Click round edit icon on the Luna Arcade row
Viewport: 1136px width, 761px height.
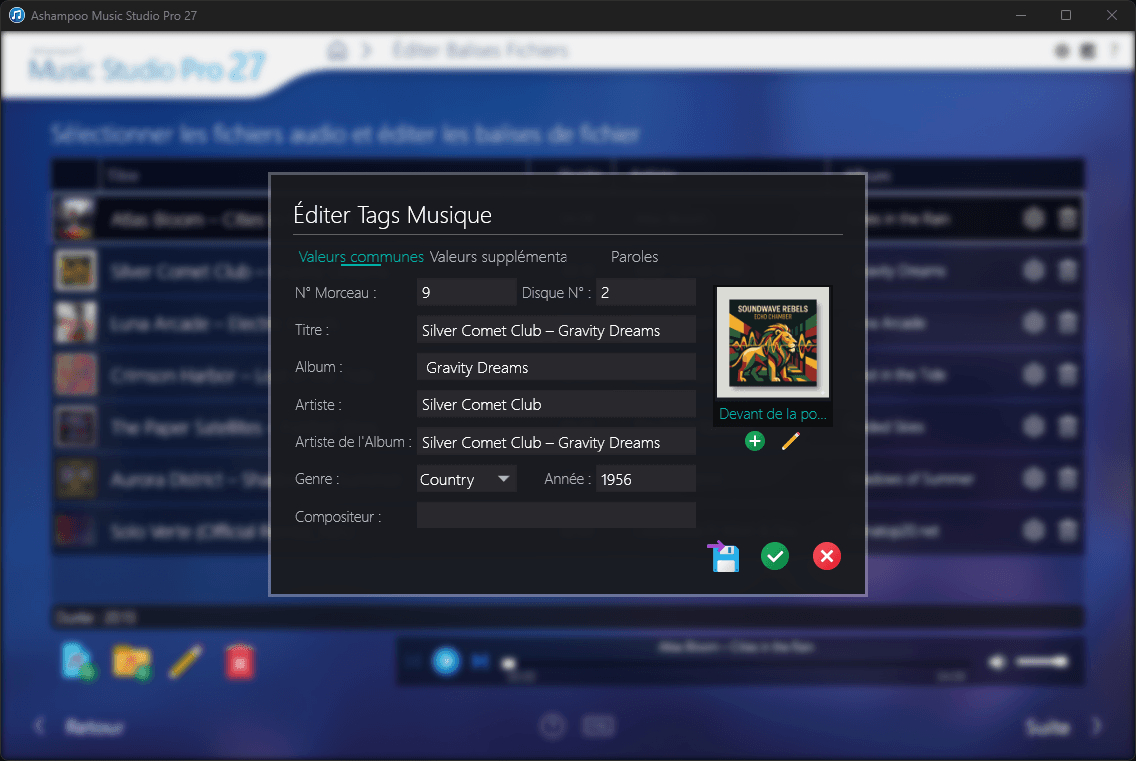[1034, 323]
